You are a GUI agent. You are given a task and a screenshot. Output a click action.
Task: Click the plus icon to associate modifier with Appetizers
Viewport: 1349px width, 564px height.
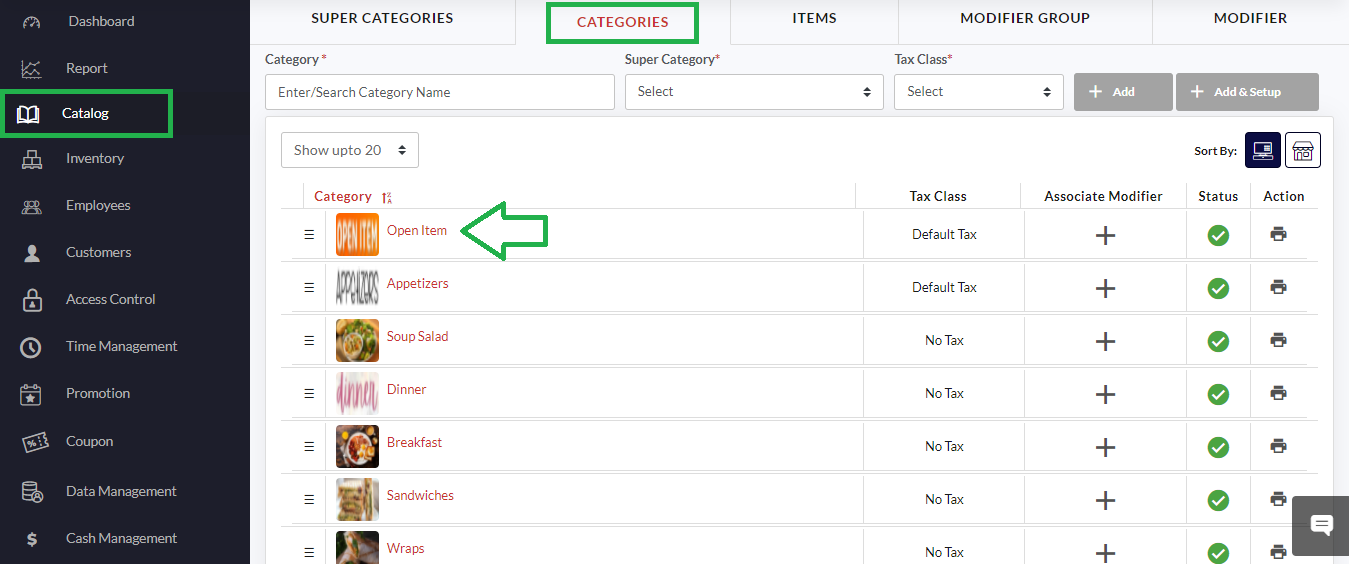click(1104, 288)
